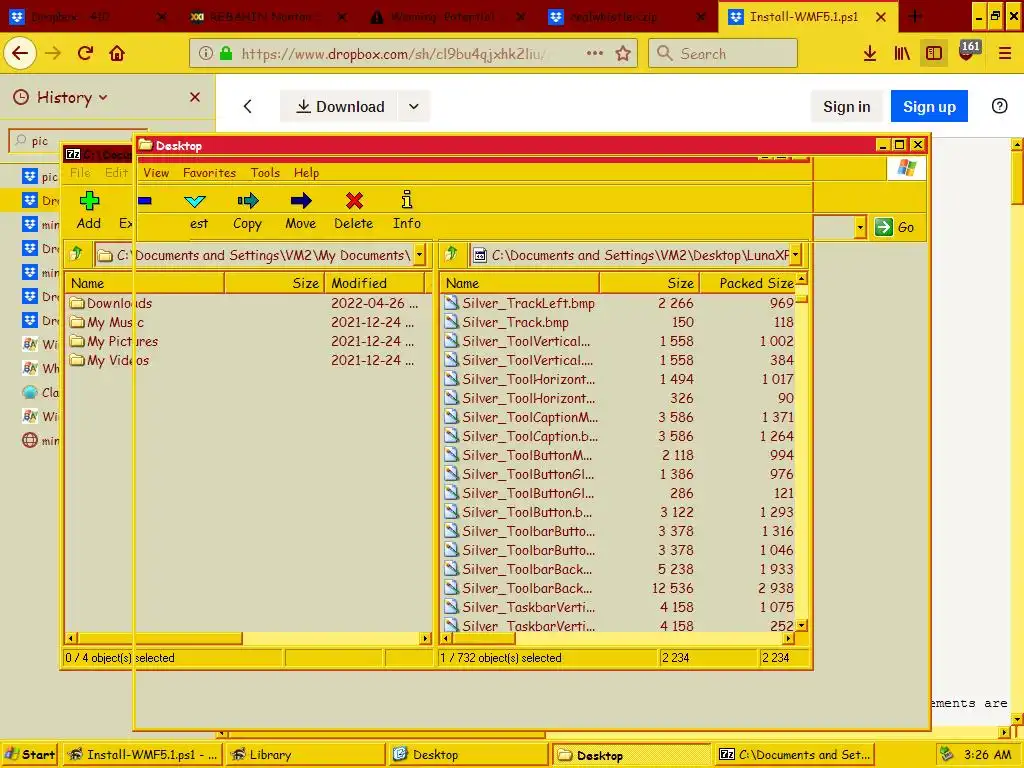The image size is (1024, 768).
Task: Close the Install-WMF5.1.ps1 tab
Action: 881,17
